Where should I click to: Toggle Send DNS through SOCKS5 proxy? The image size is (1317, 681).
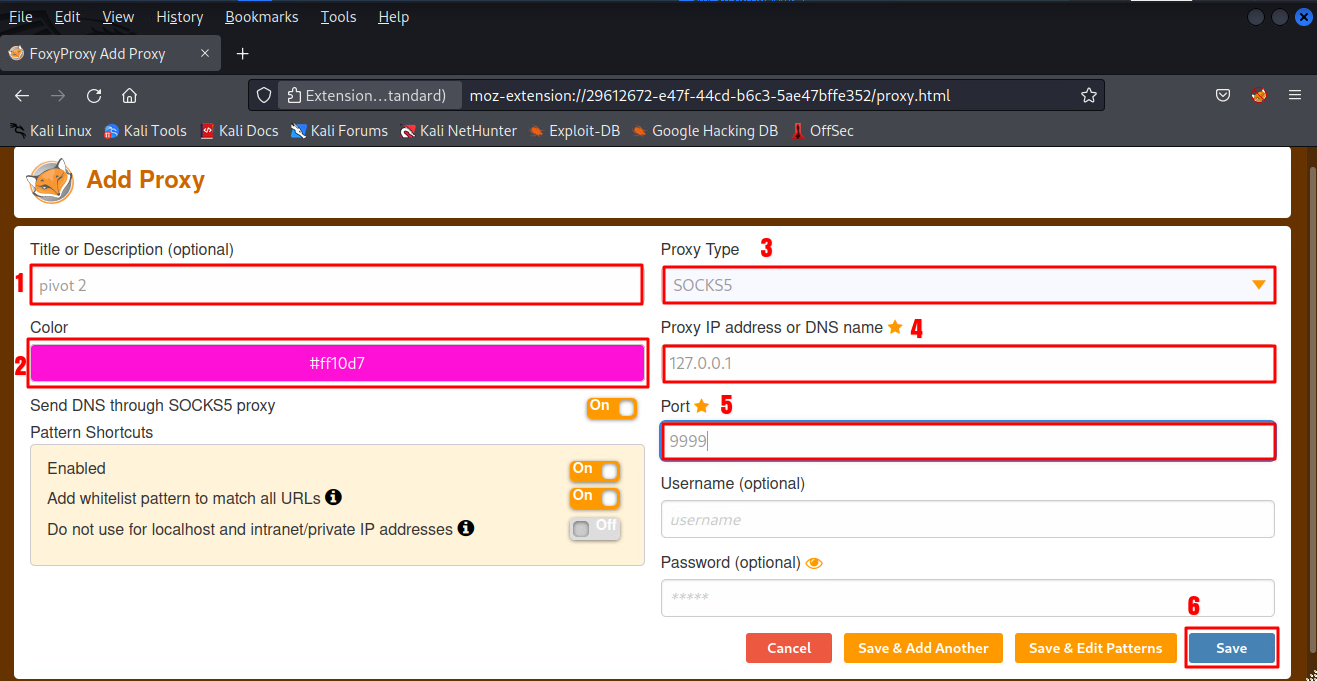[611, 407]
